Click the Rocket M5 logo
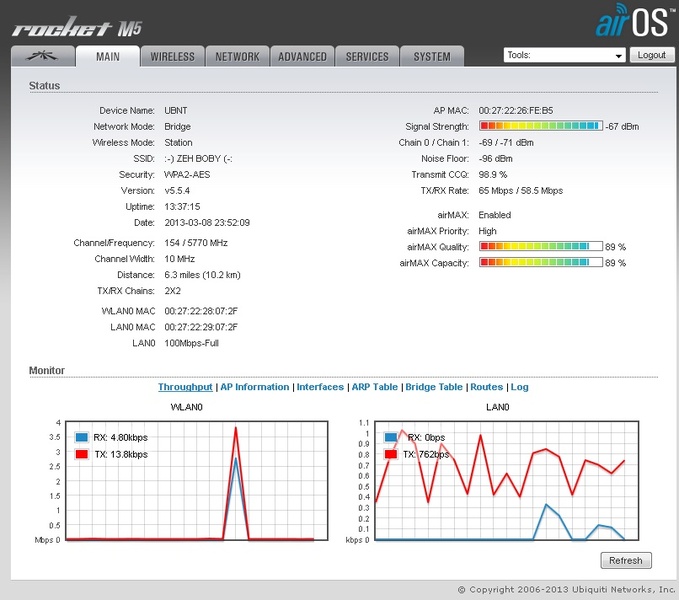The image size is (679, 600). [77, 27]
